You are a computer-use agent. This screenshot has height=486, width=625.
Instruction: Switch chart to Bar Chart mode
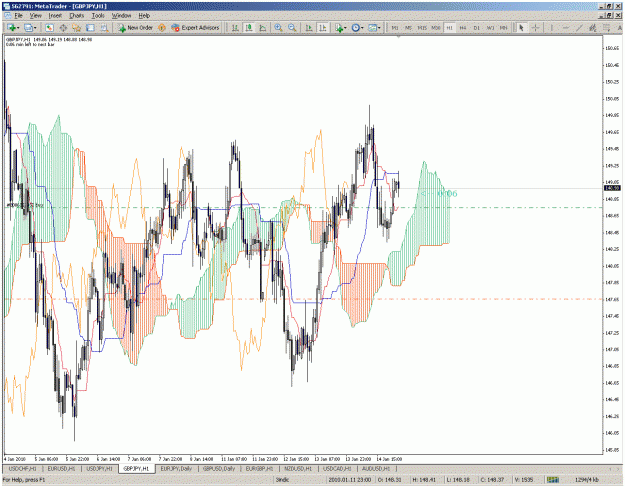click(x=235, y=28)
